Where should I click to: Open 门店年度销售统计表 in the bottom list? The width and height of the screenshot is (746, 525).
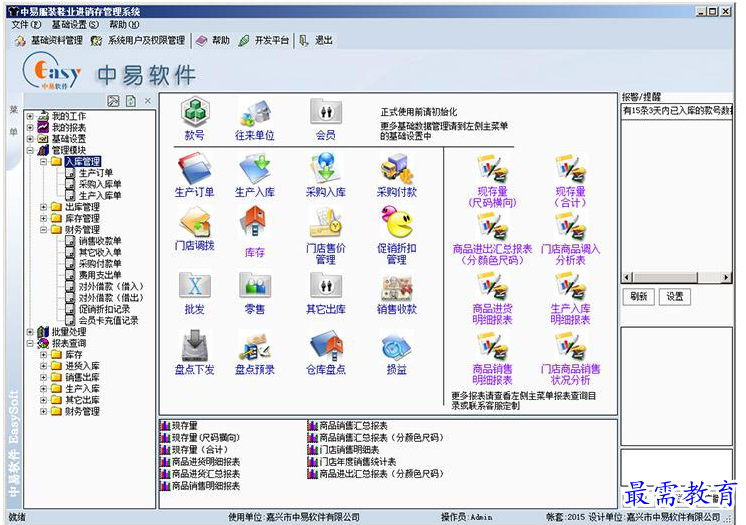click(x=357, y=462)
